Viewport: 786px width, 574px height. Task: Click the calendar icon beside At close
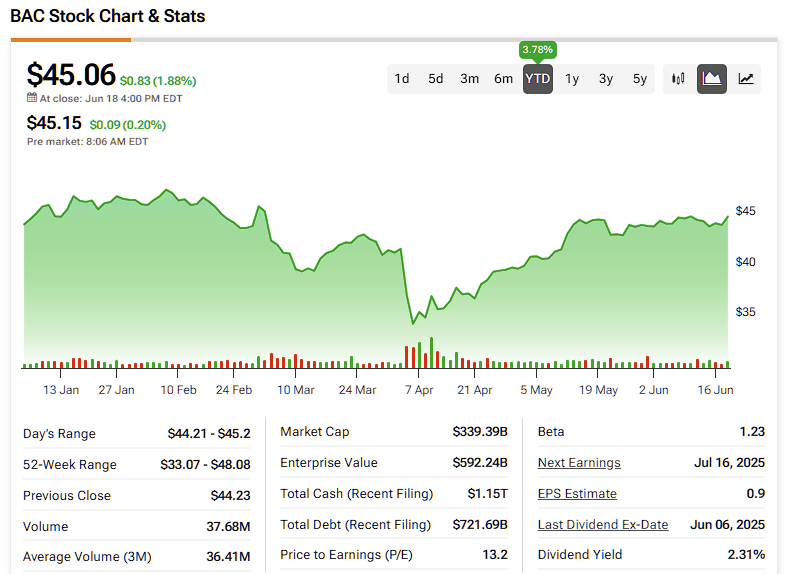(32, 98)
